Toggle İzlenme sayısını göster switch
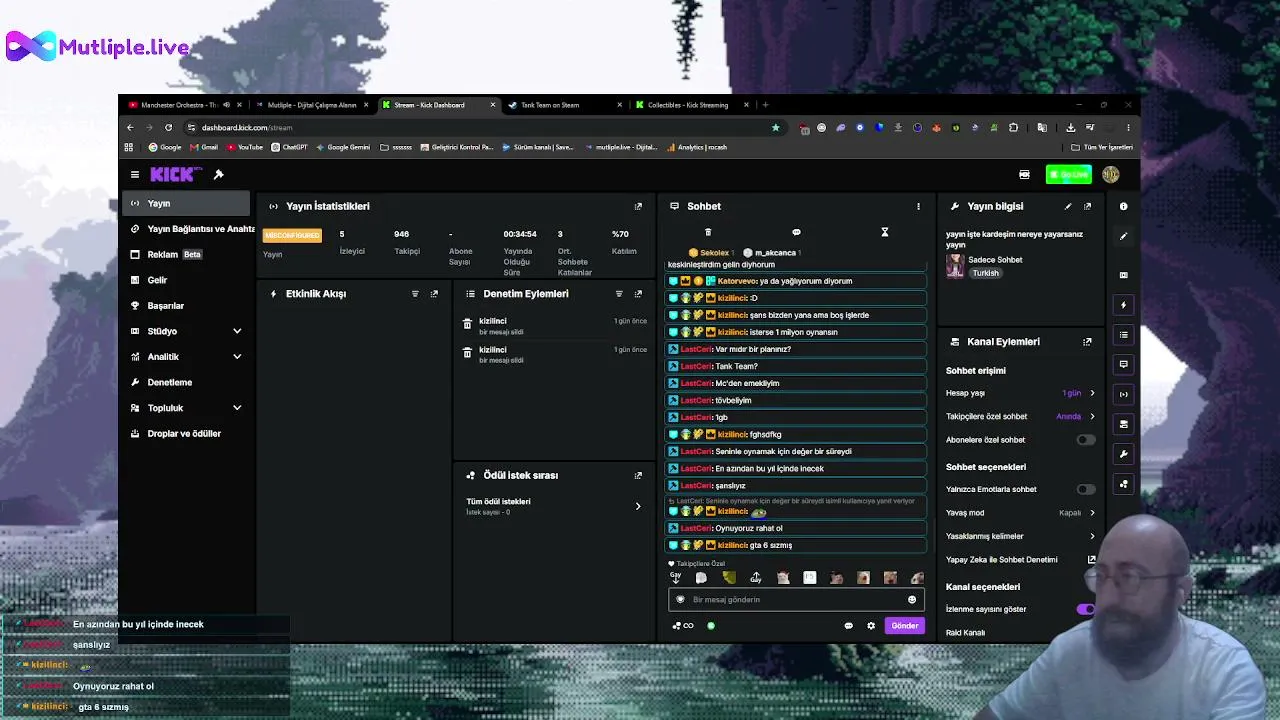 click(1085, 609)
